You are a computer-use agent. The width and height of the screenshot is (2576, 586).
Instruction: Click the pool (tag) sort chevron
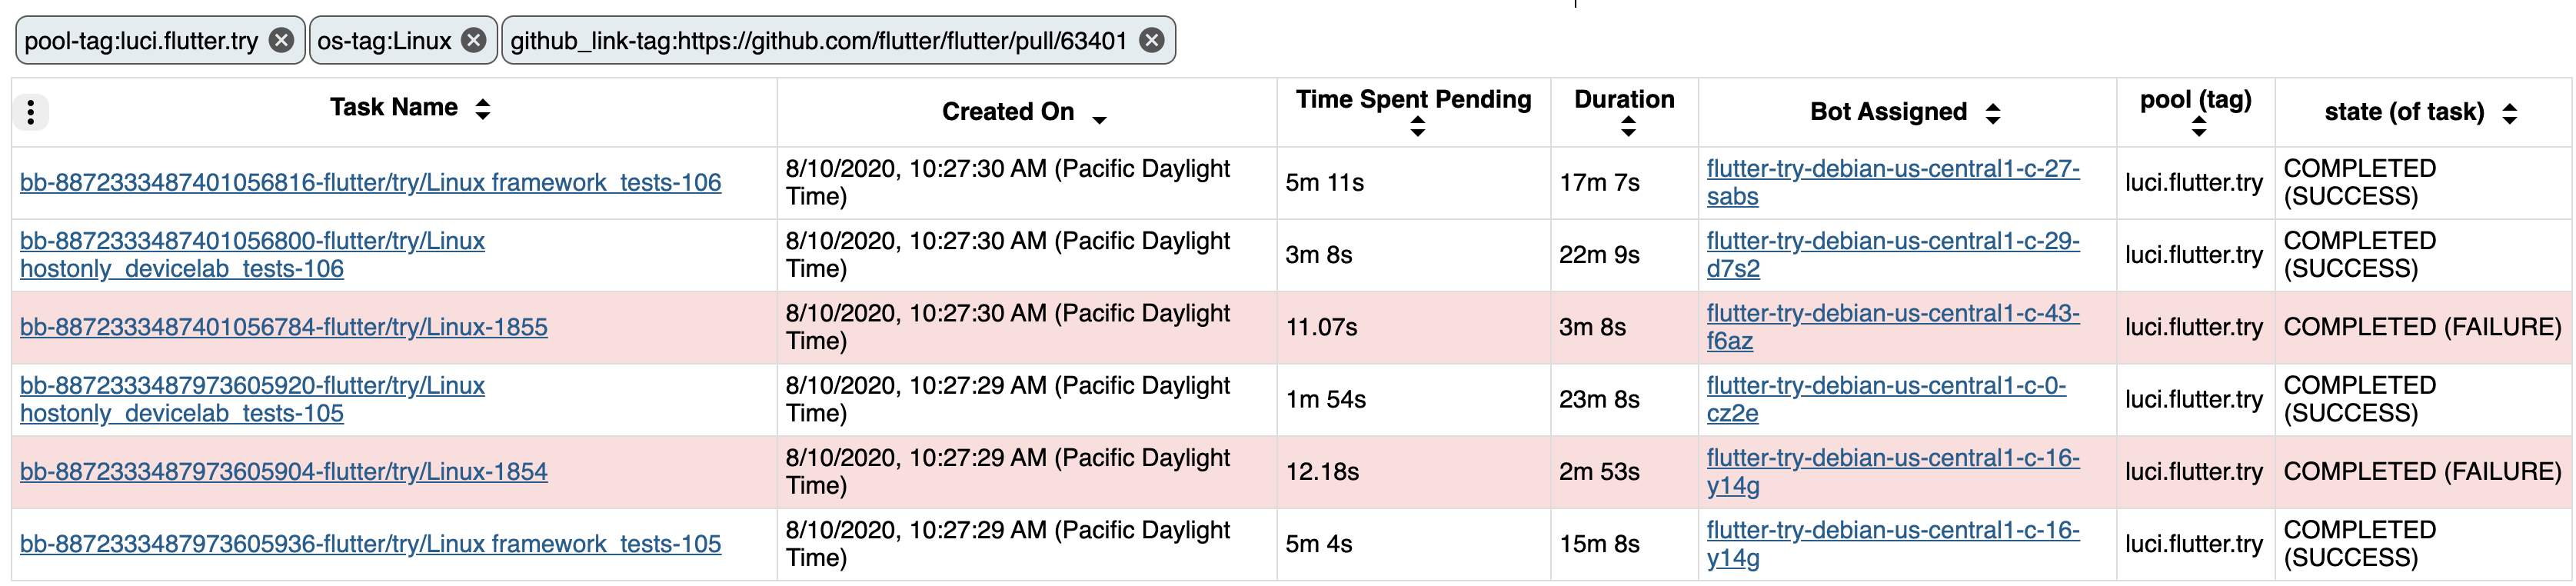coord(2197,125)
